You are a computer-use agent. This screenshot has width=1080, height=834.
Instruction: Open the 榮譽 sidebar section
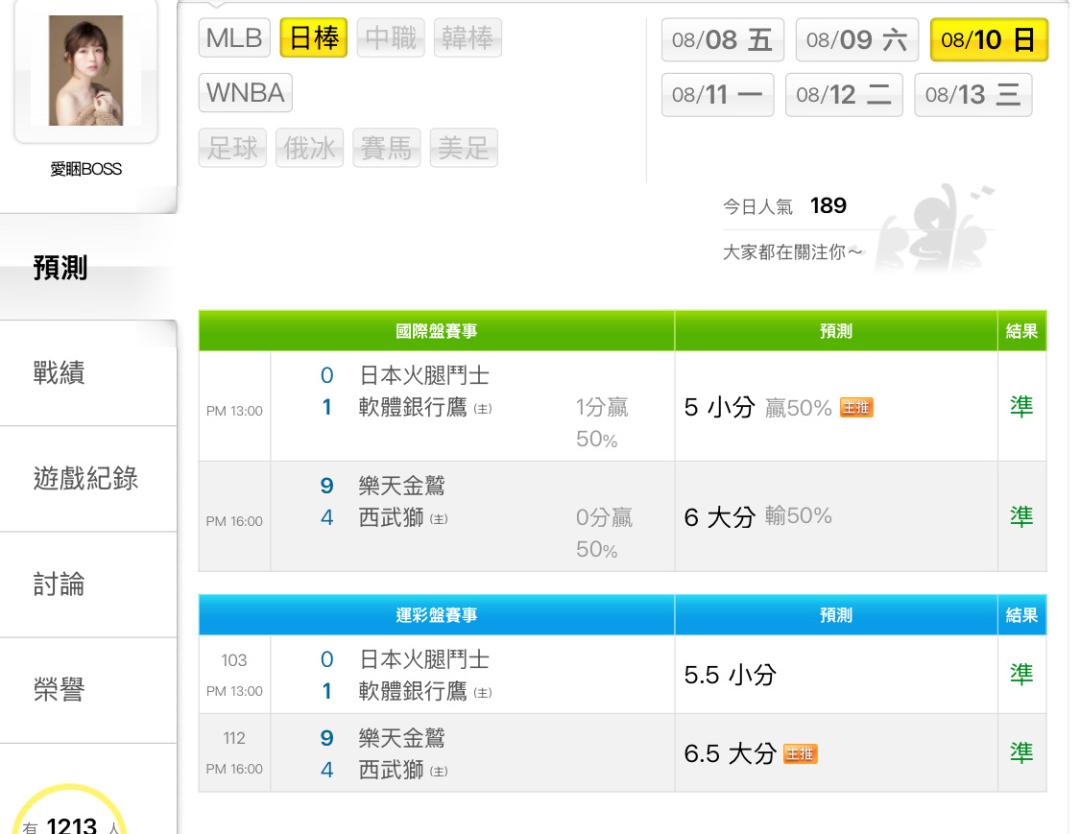(x=88, y=690)
